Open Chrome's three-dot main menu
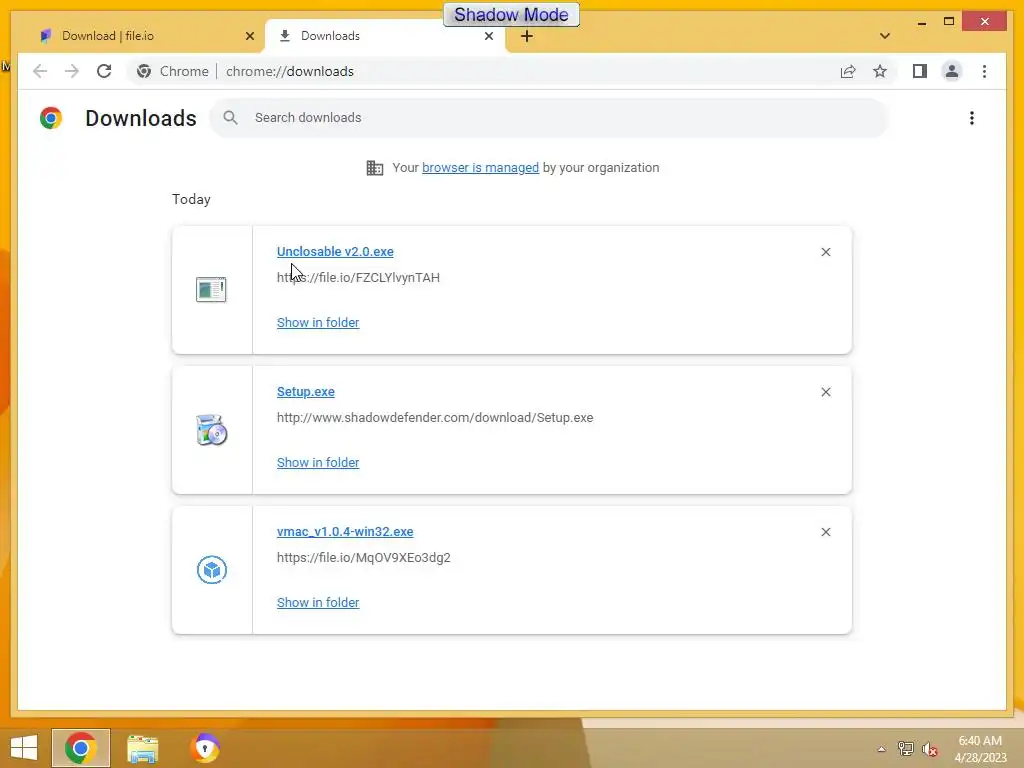Viewport: 1024px width, 768px height. coord(984,71)
